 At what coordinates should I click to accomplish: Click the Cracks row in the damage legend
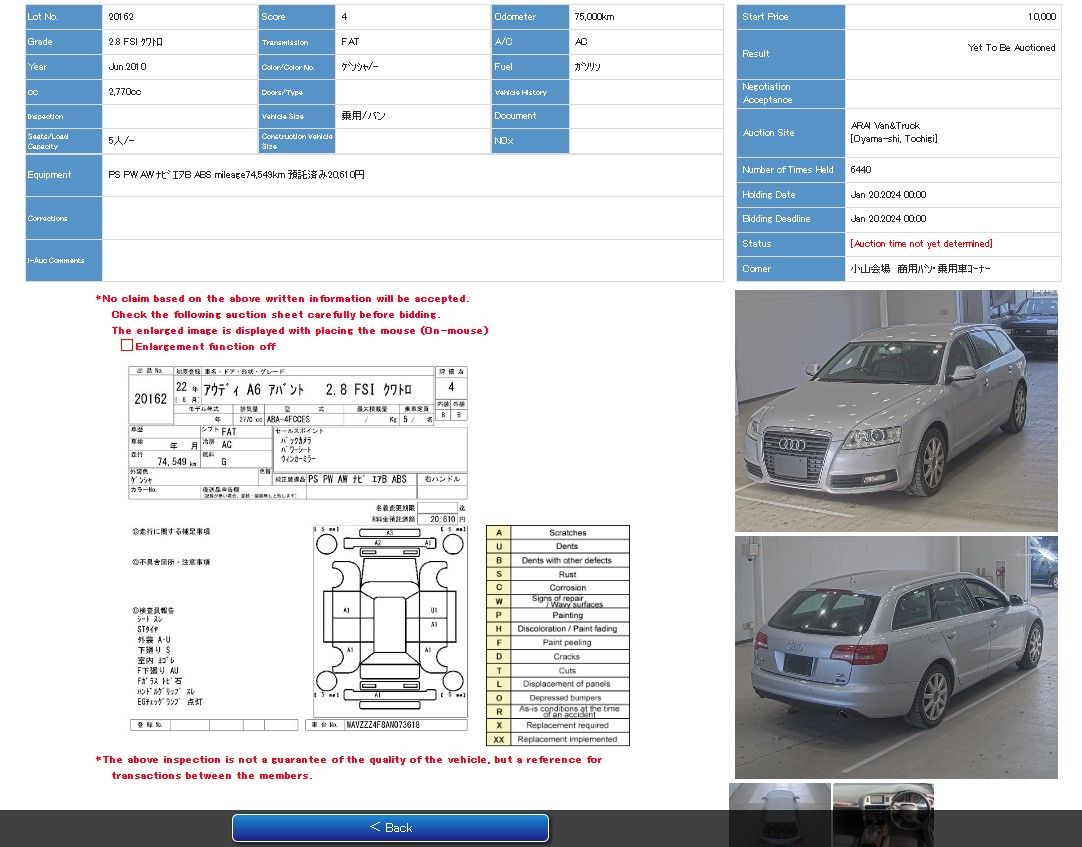pyautogui.click(x=558, y=656)
